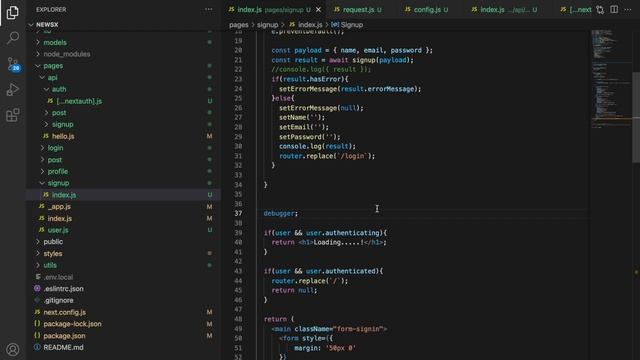Click the 'console.log(result);' line
Screen dimensions: 640x360
pyautogui.click(x=317, y=146)
